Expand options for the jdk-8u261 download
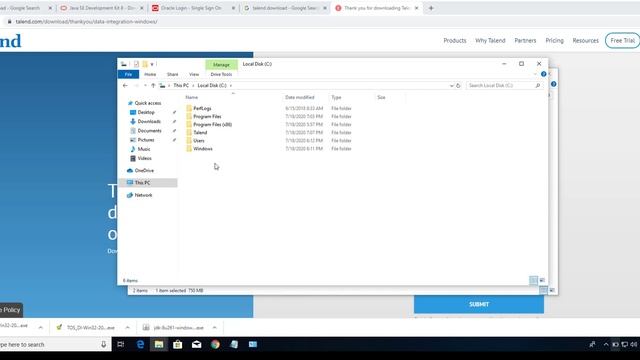The image size is (640, 360). (214, 327)
